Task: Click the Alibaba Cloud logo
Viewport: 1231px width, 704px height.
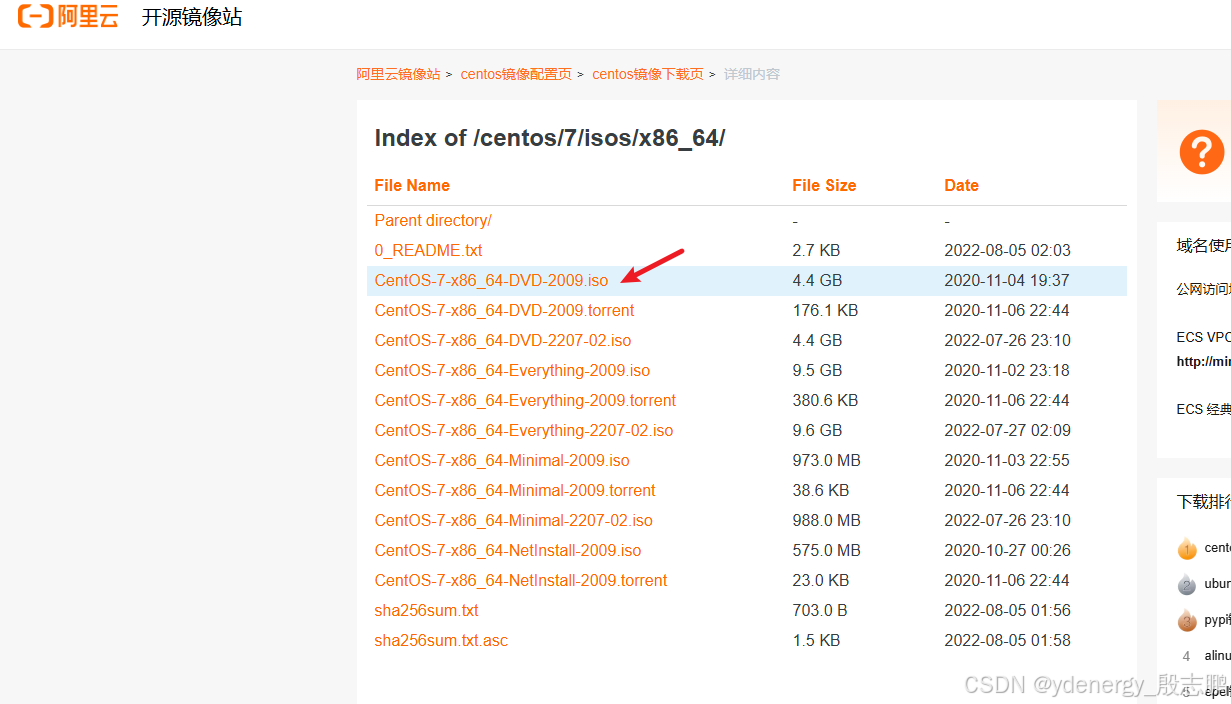Action: point(68,16)
